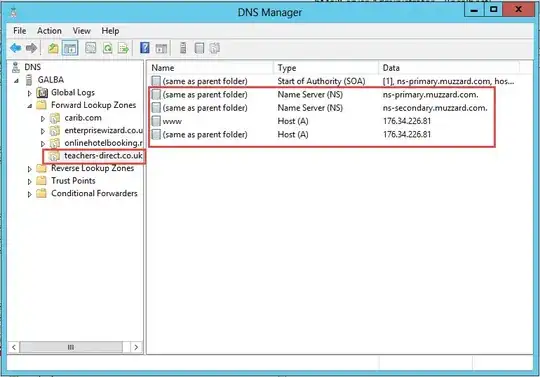Click the Up One Level folder icon
540x377 pixels.
tap(53, 48)
